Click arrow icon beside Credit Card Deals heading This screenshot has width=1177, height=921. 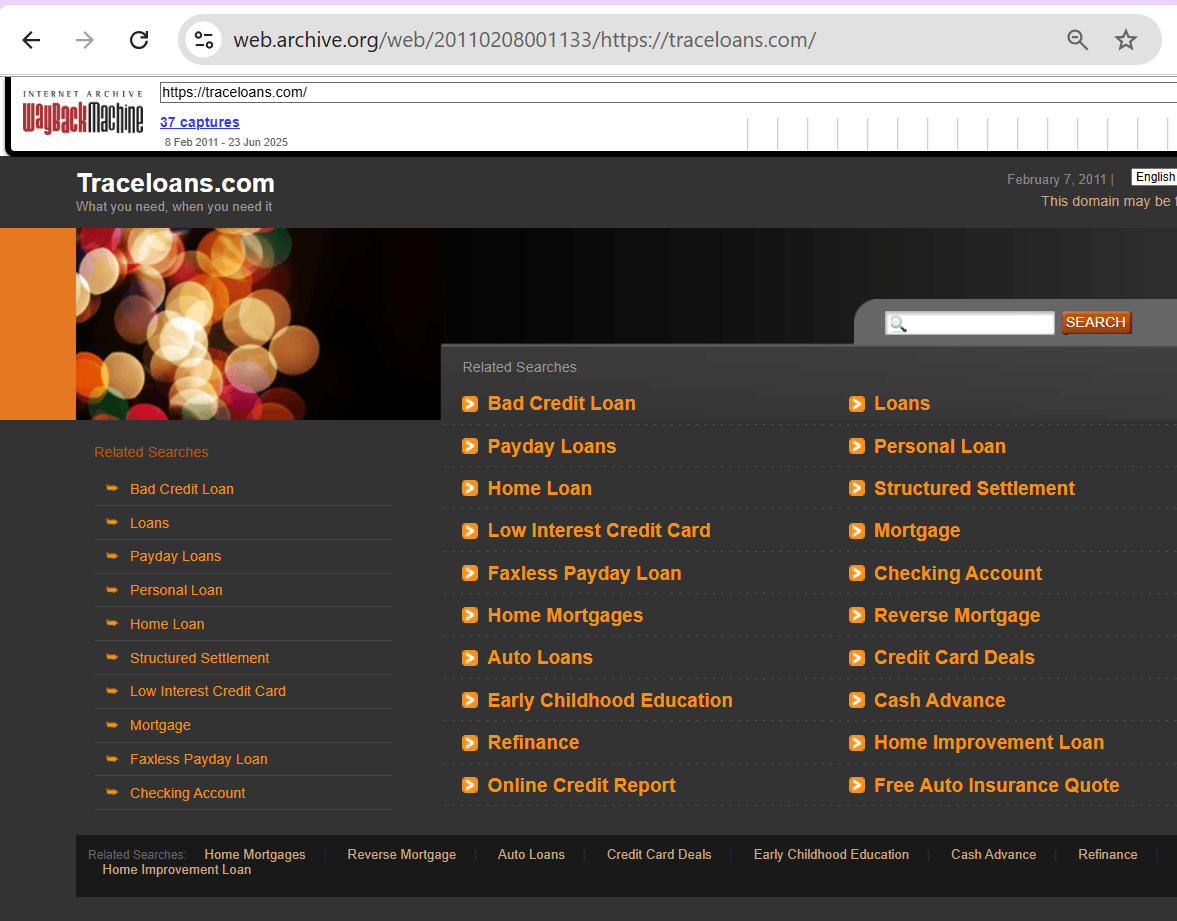click(x=856, y=658)
